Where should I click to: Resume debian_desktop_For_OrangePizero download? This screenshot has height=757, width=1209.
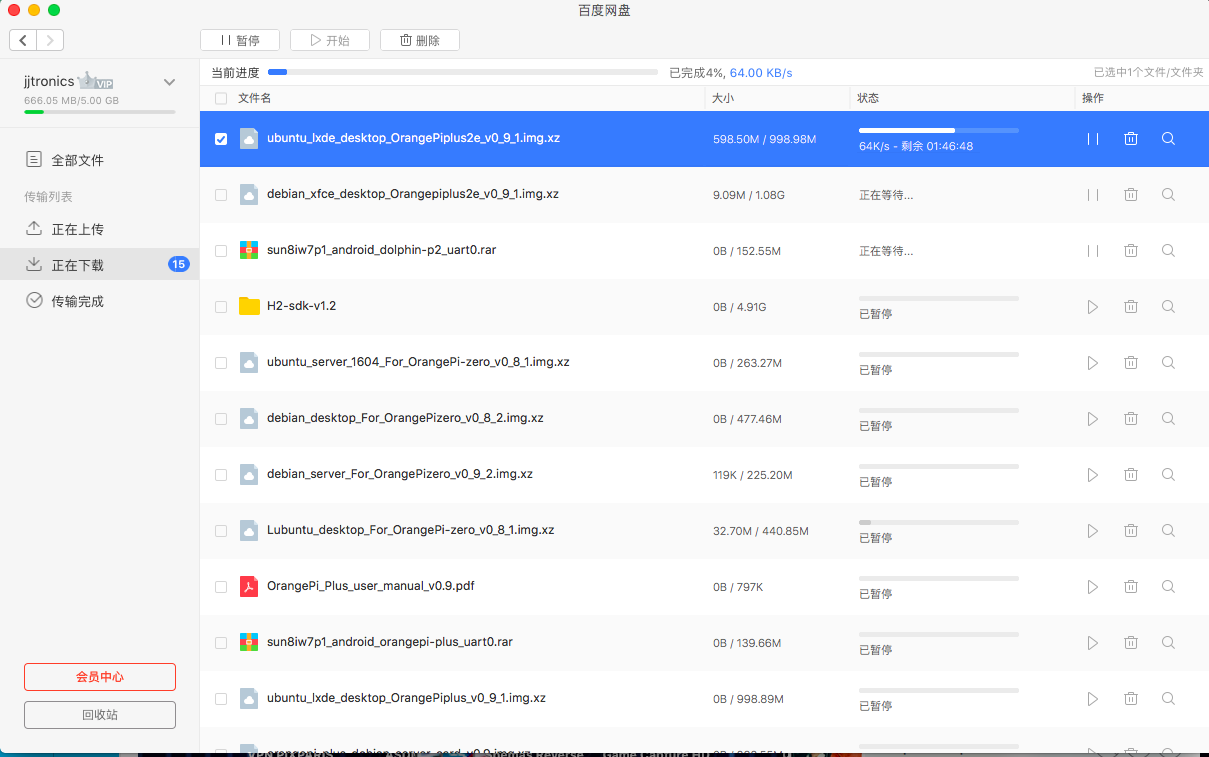[x=1093, y=419]
